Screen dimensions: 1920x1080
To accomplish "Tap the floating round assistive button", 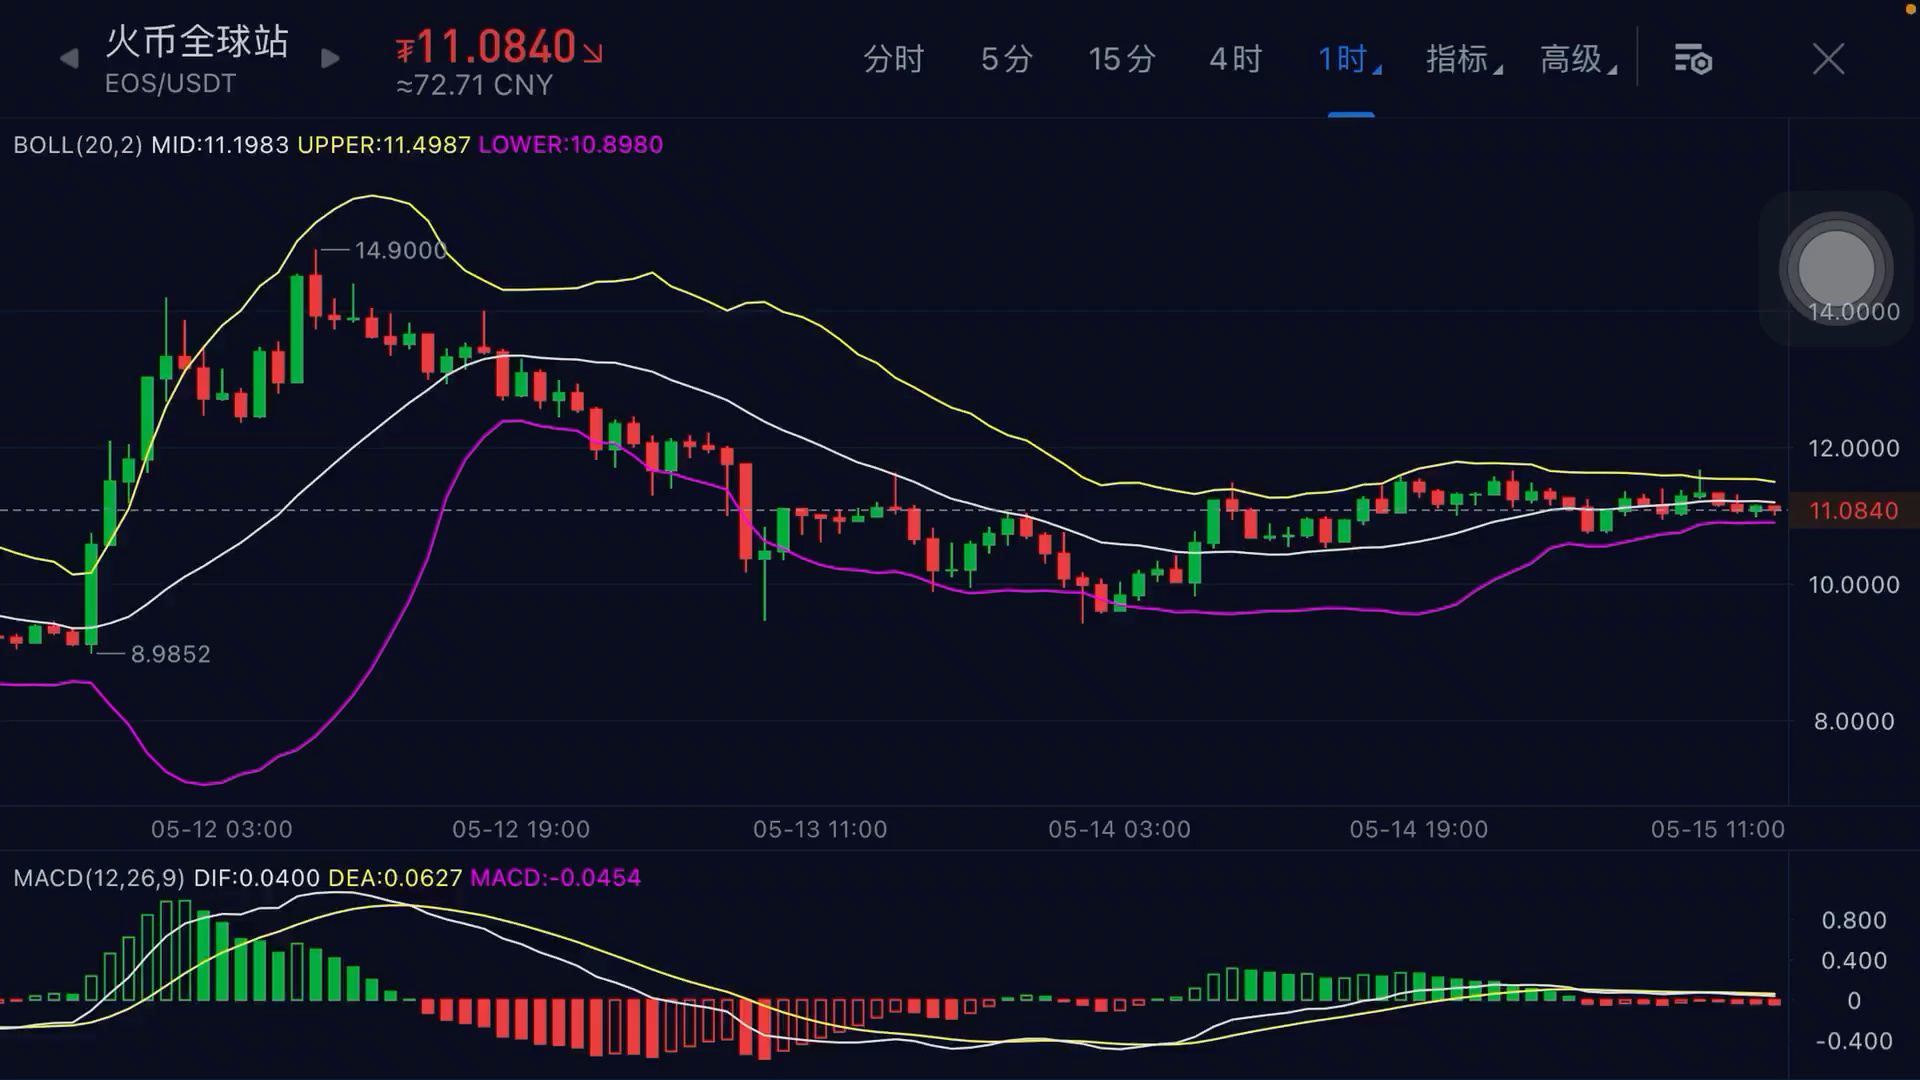I will click(1836, 268).
